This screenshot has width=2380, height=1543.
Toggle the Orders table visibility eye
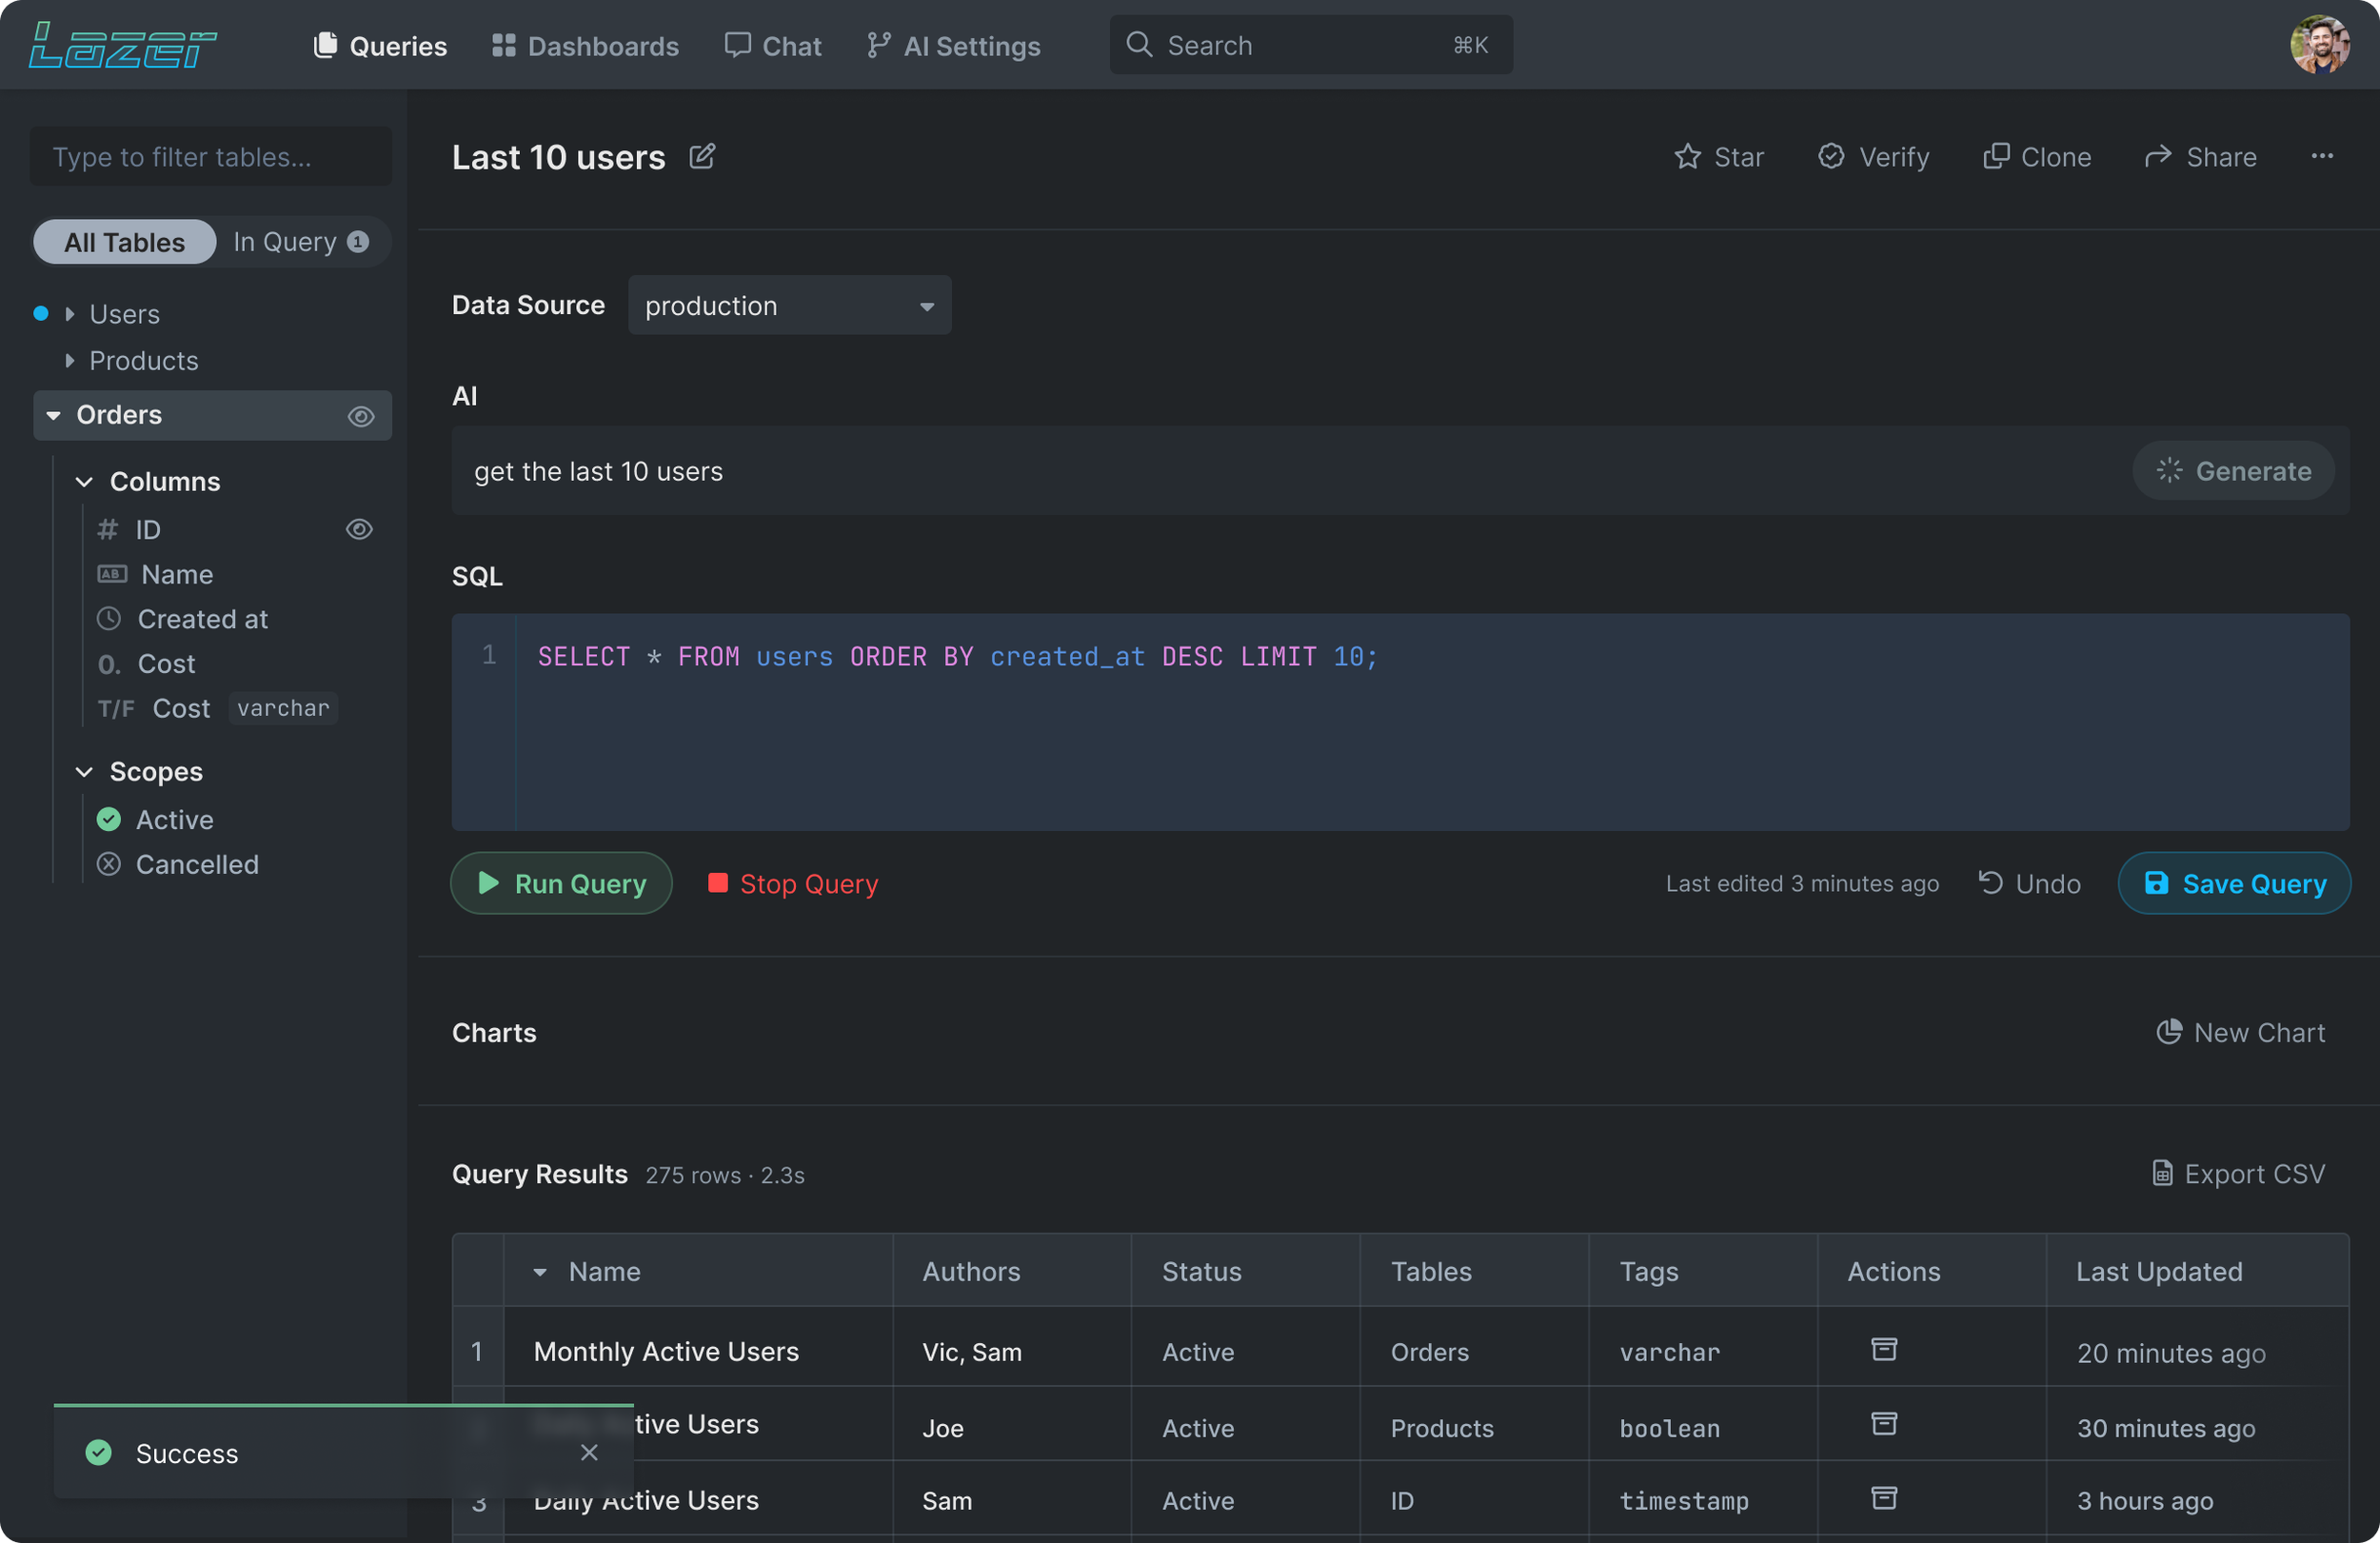pyautogui.click(x=361, y=416)
